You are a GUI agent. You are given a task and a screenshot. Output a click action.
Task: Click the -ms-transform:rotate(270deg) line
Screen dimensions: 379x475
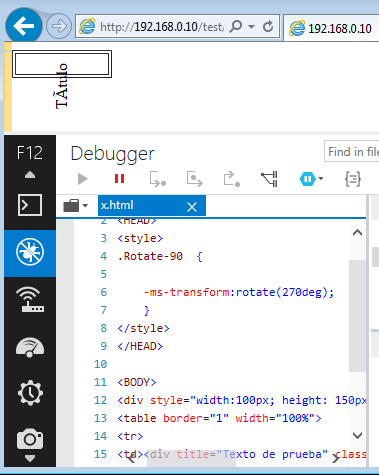(x=239, y=292)
